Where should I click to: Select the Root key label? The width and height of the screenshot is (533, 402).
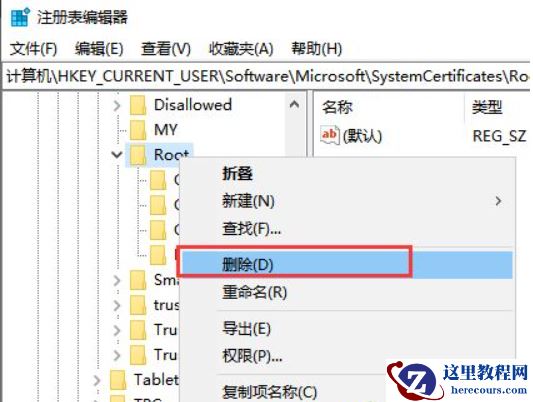(171, 155)
